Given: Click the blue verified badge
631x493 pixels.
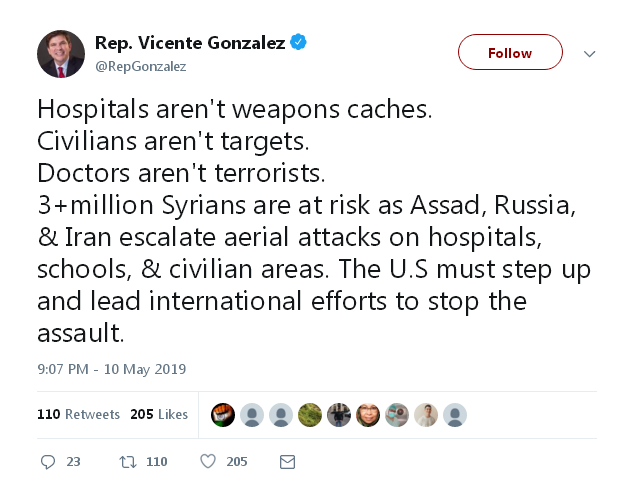Looking at the screenshot, I should coord(298,42).
